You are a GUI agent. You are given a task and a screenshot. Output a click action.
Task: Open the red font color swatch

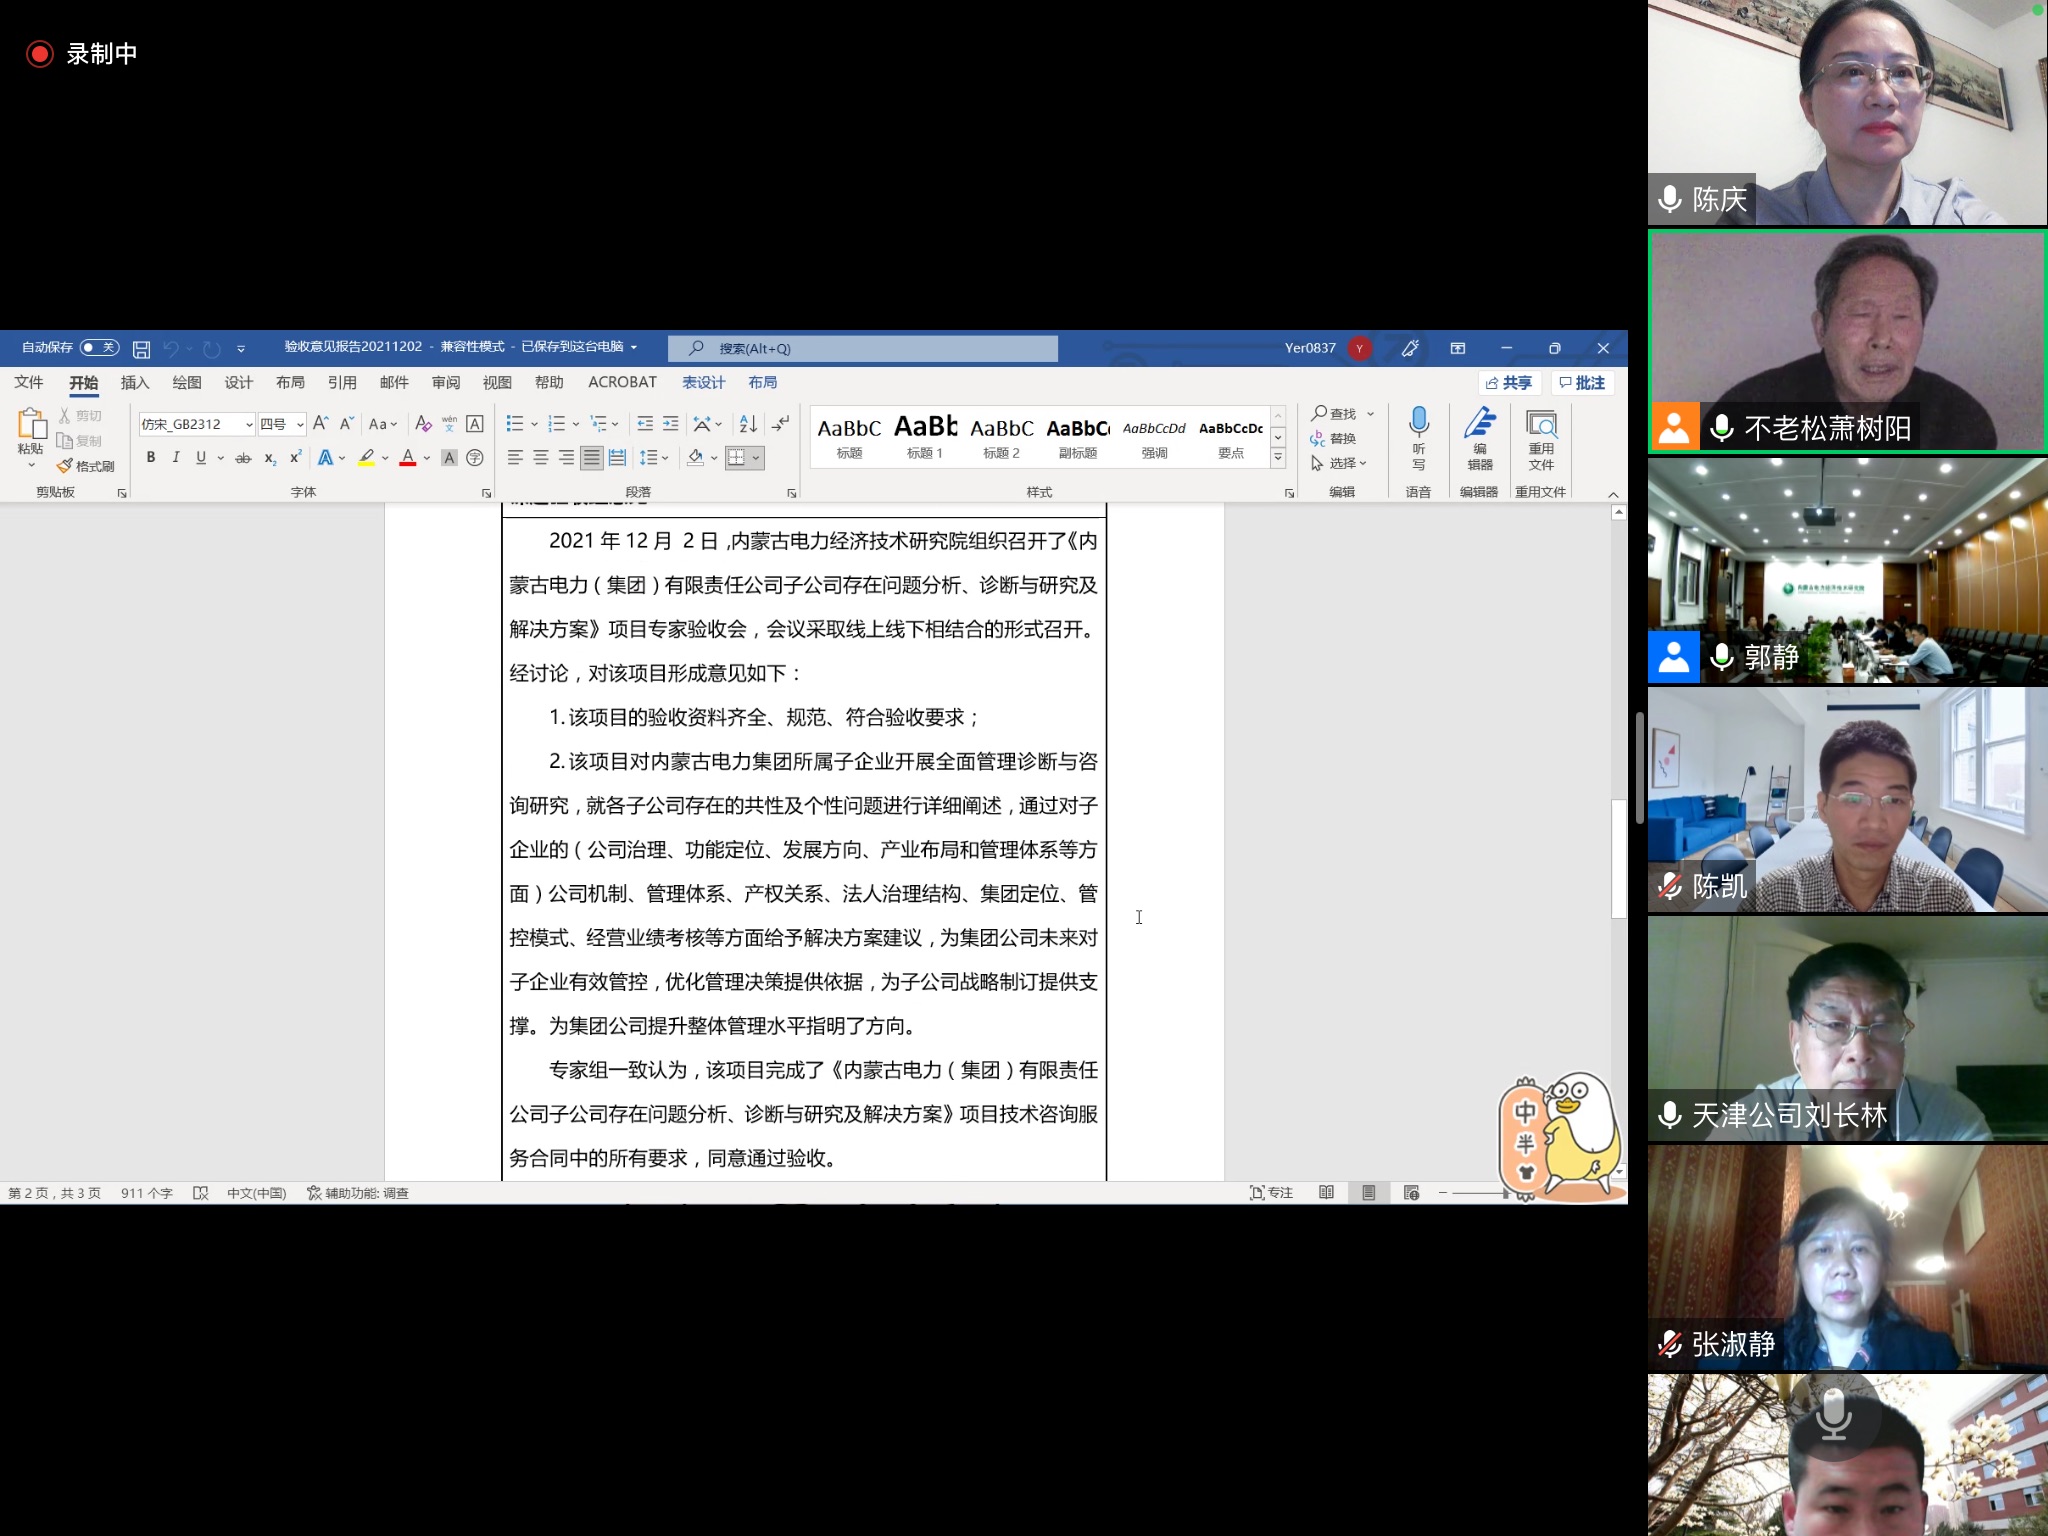tap(408, 458)
